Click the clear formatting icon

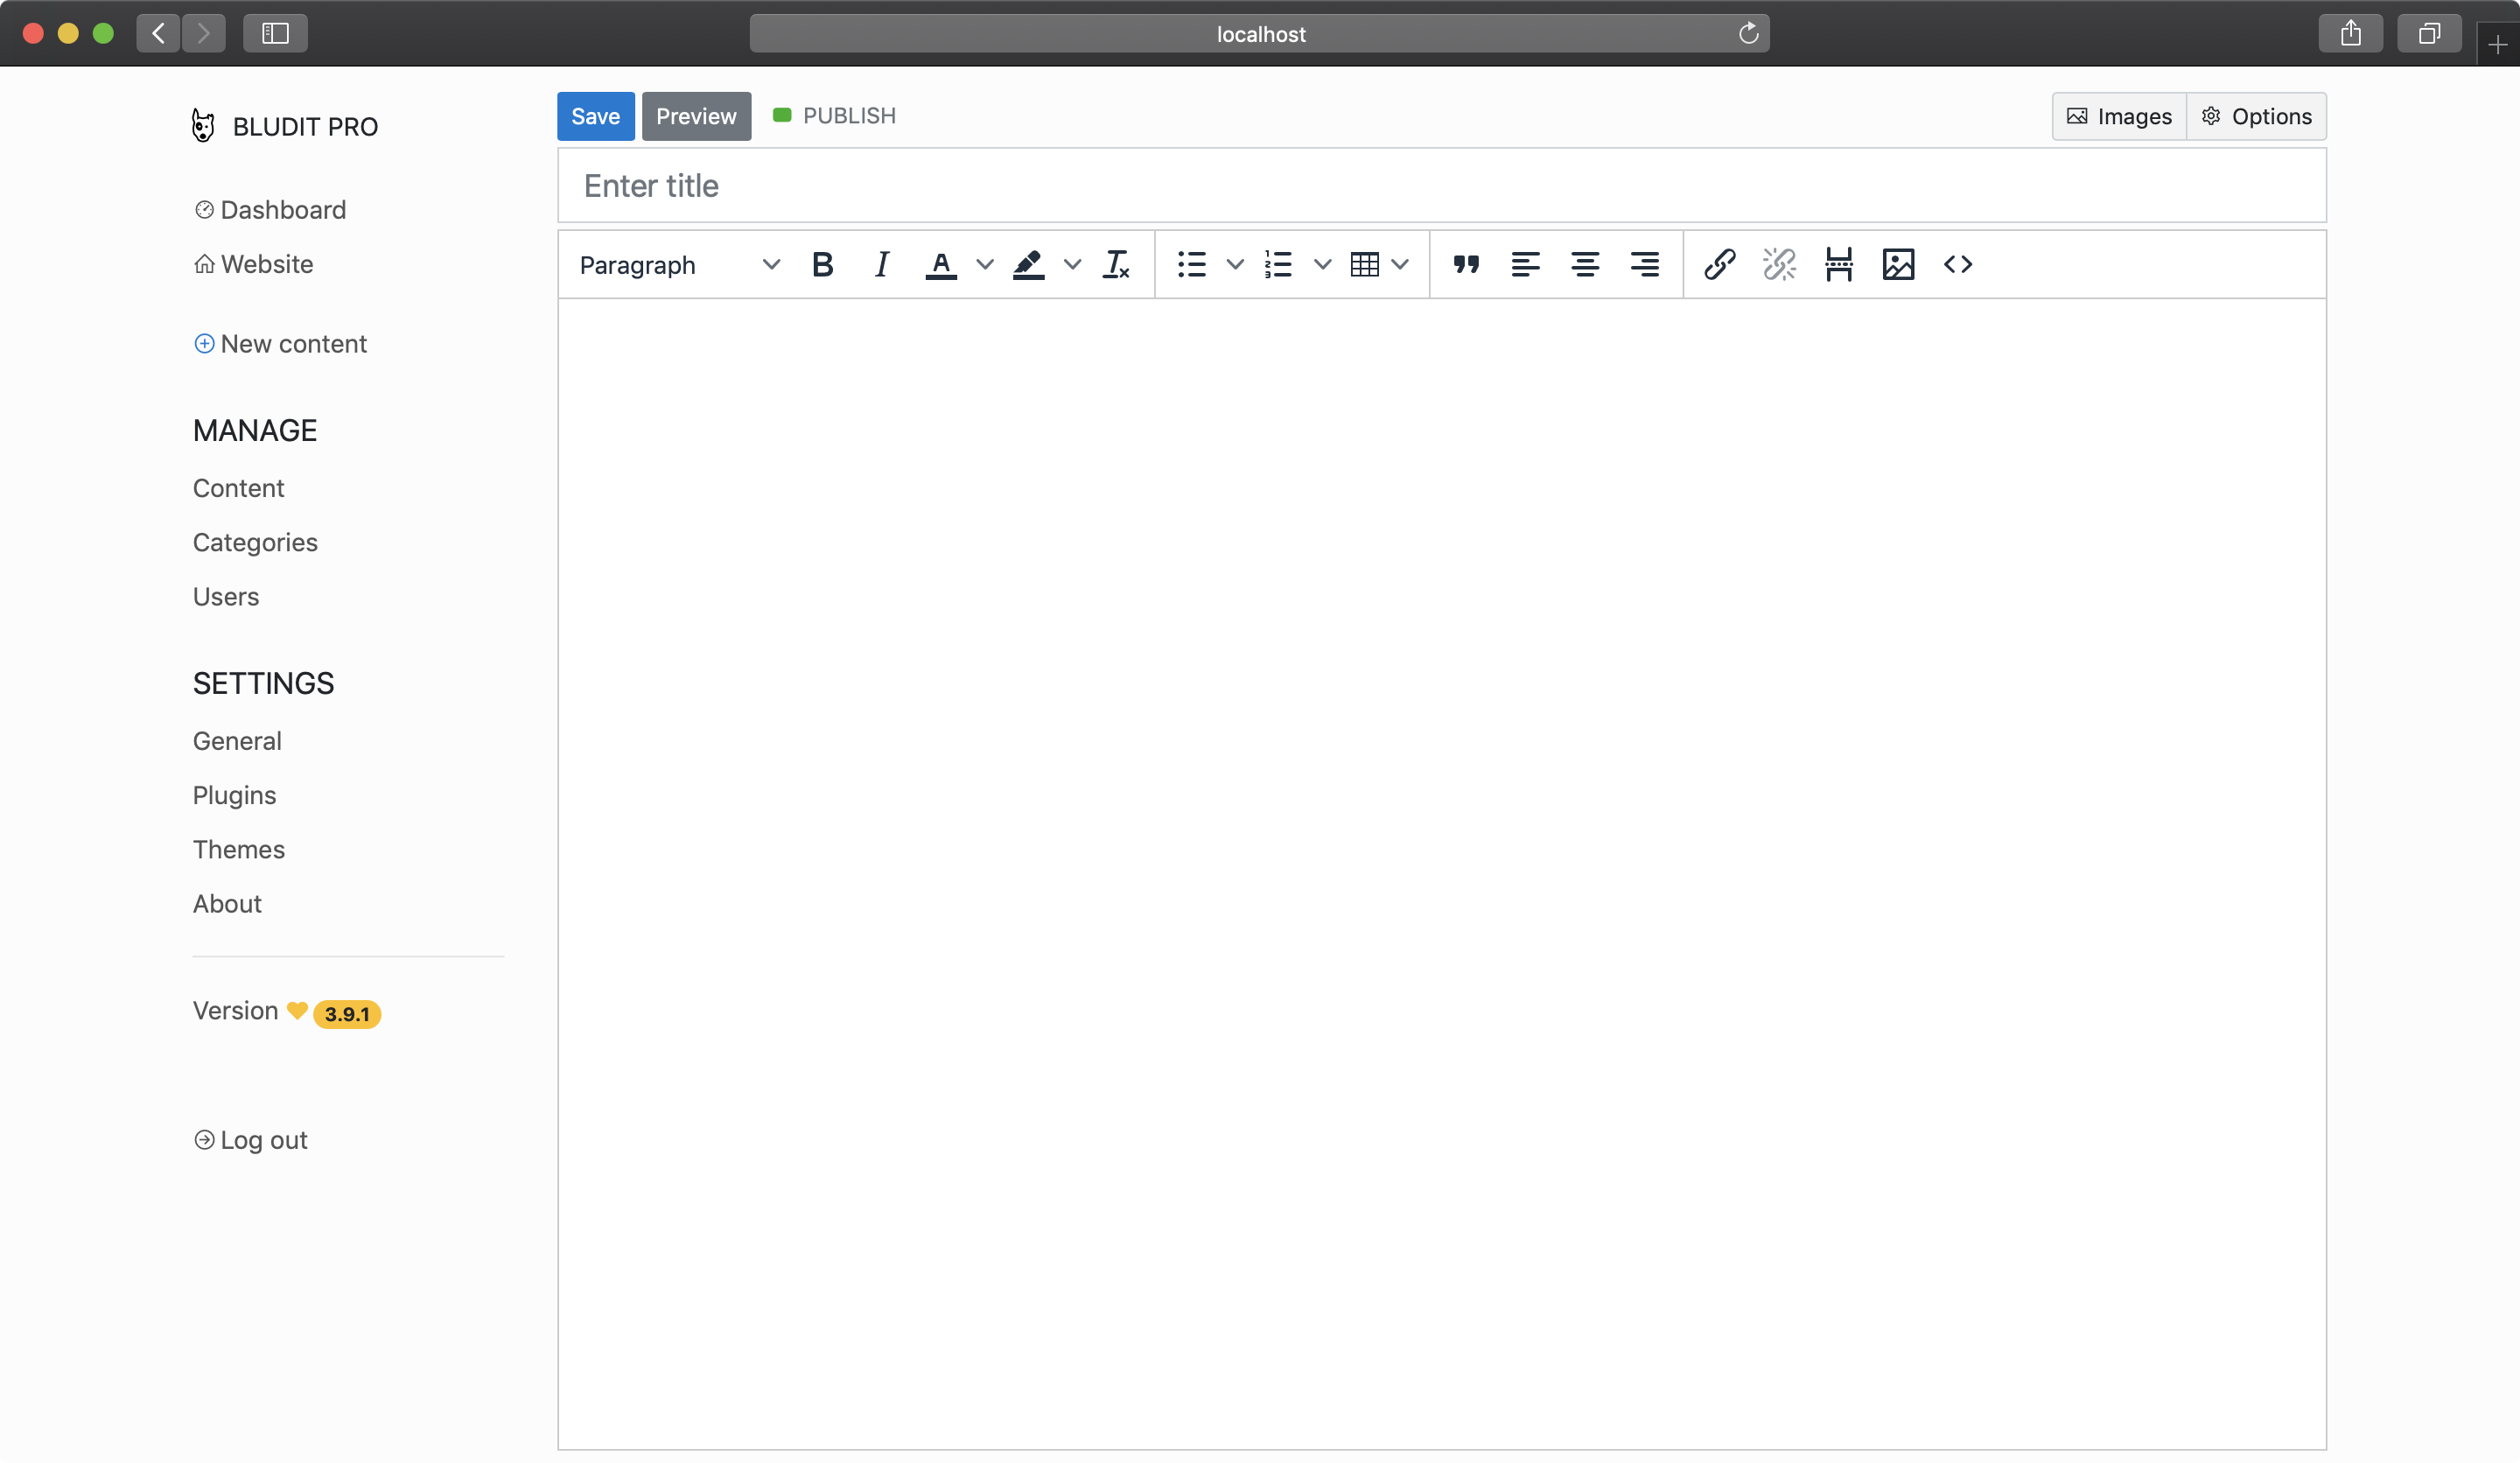pos(1116,265)
